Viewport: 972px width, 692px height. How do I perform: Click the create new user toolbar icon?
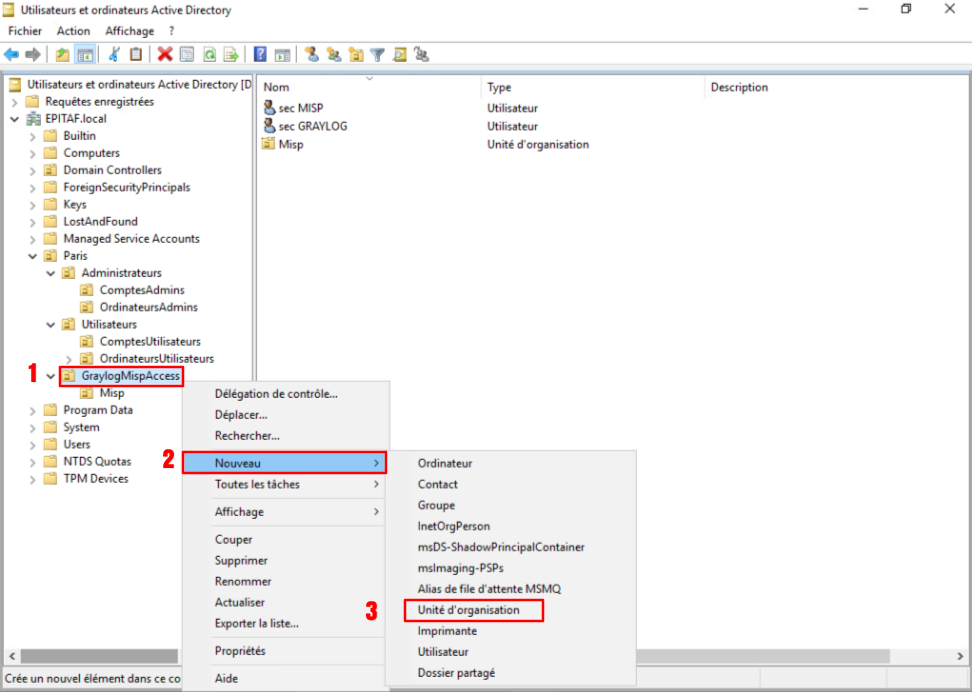[x=312, y=54]
